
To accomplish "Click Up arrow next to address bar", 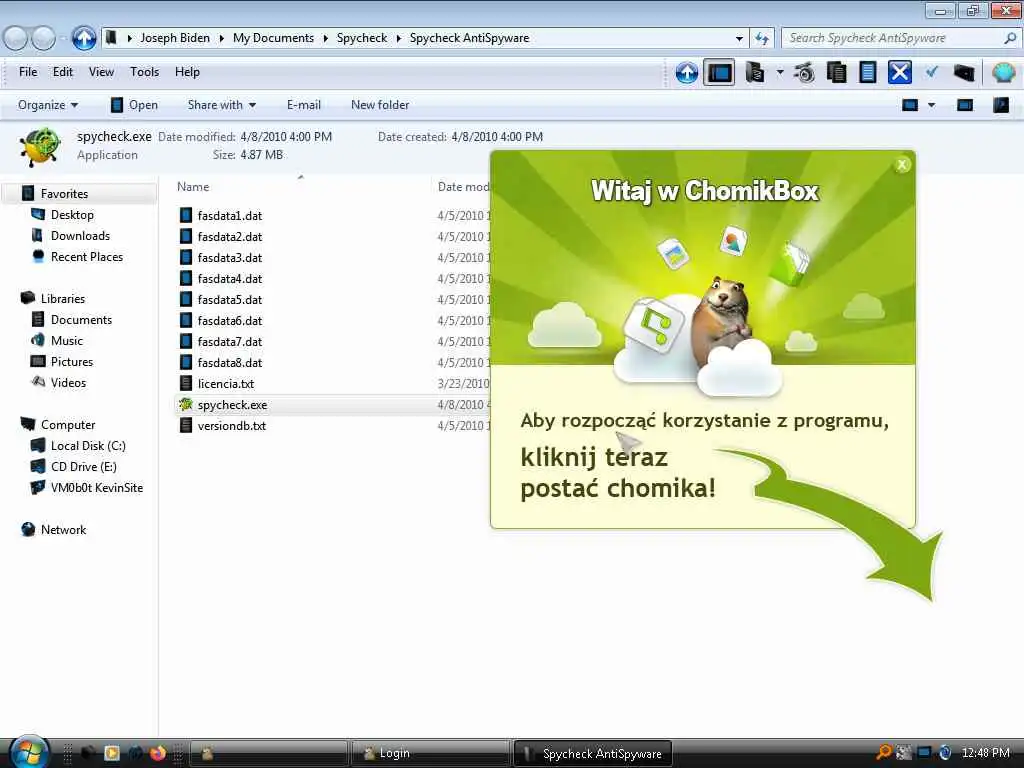I will [x=84, y=39].
